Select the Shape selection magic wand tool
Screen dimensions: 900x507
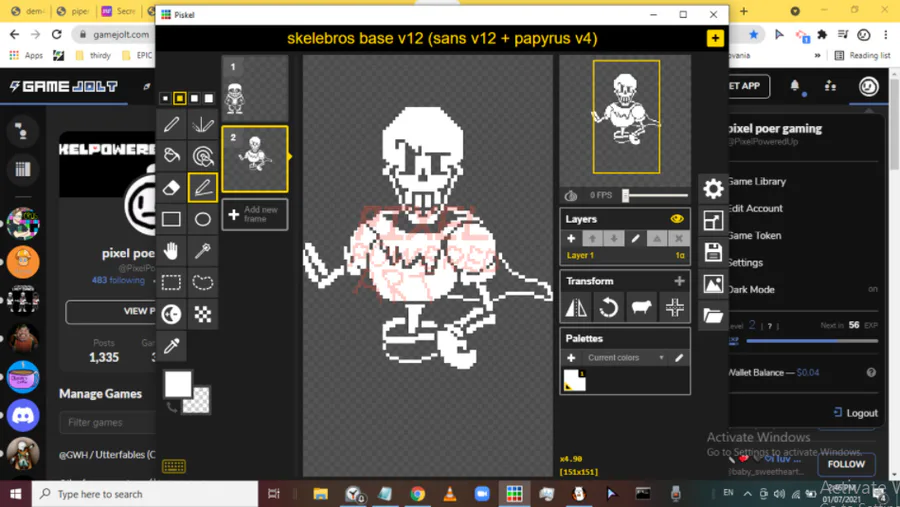tap(203, 250)
